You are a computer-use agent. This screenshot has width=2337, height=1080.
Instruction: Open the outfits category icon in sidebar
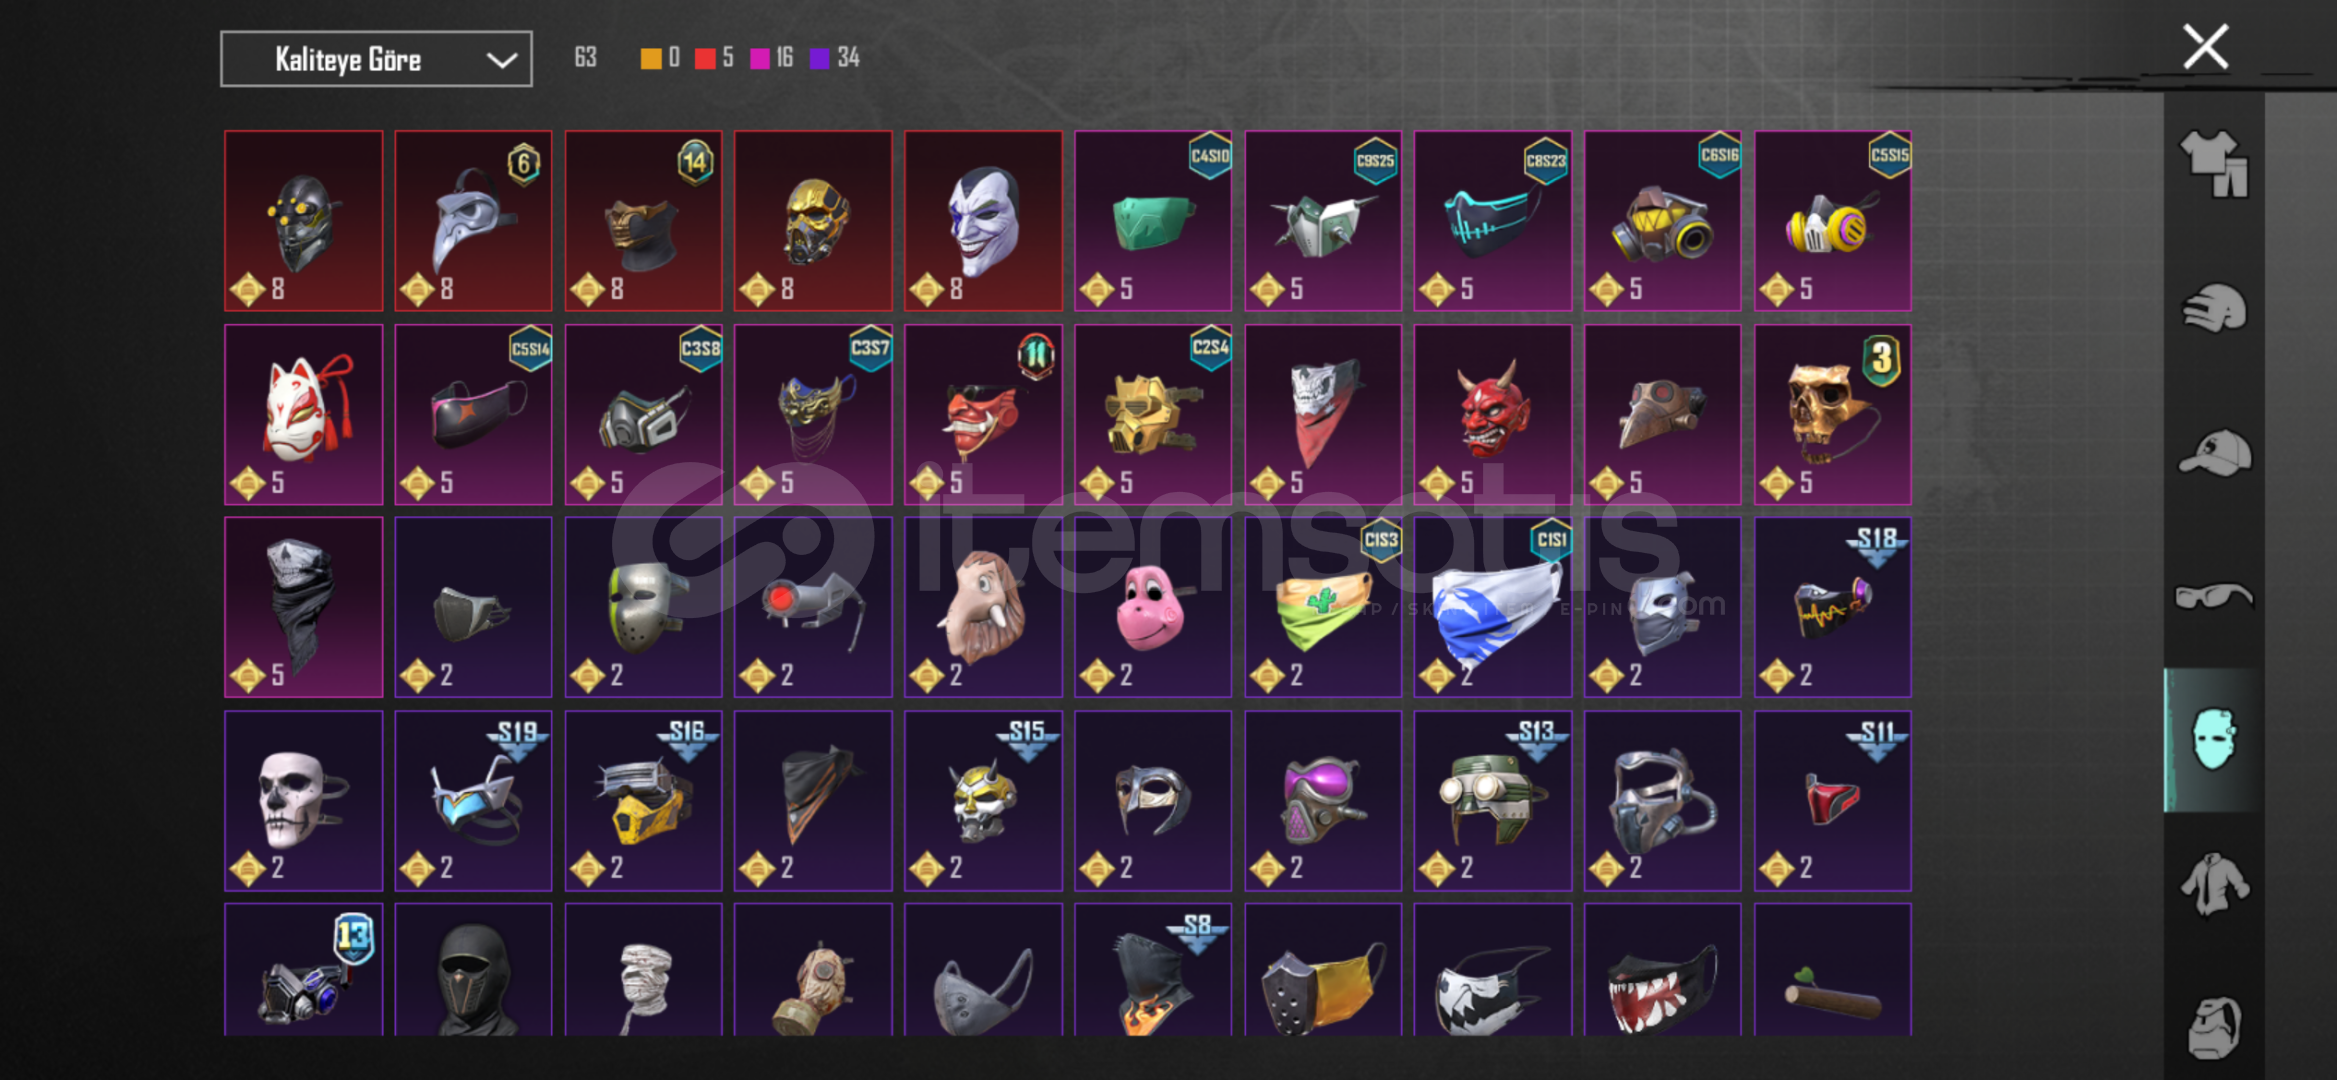(x=2214, y=164)
